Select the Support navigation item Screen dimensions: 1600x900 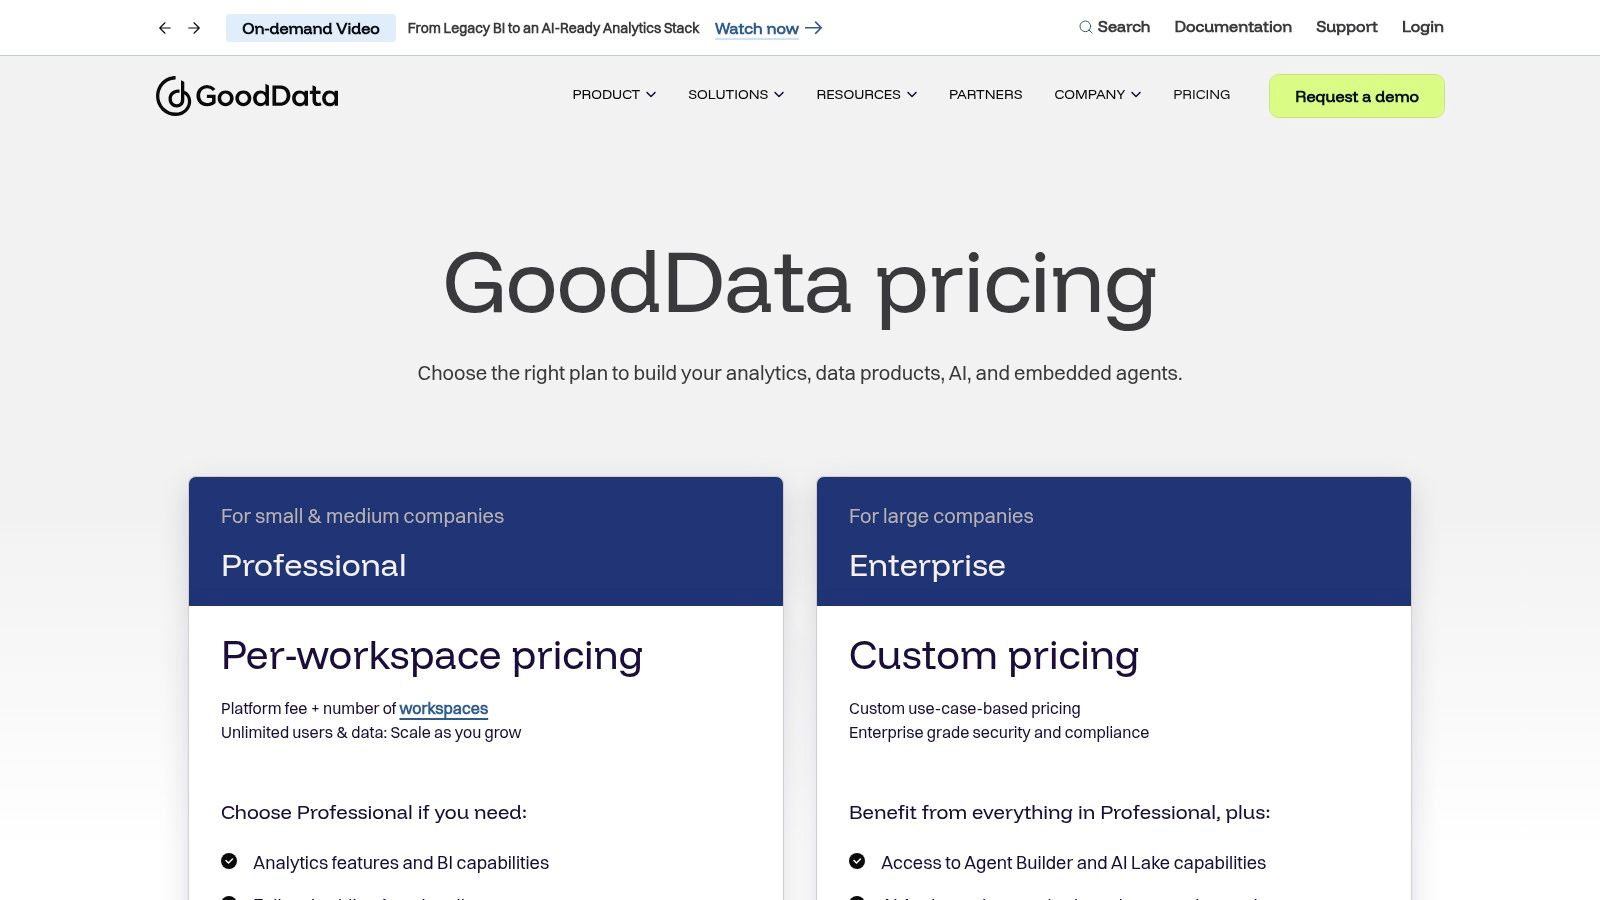tap(1346, 27)
